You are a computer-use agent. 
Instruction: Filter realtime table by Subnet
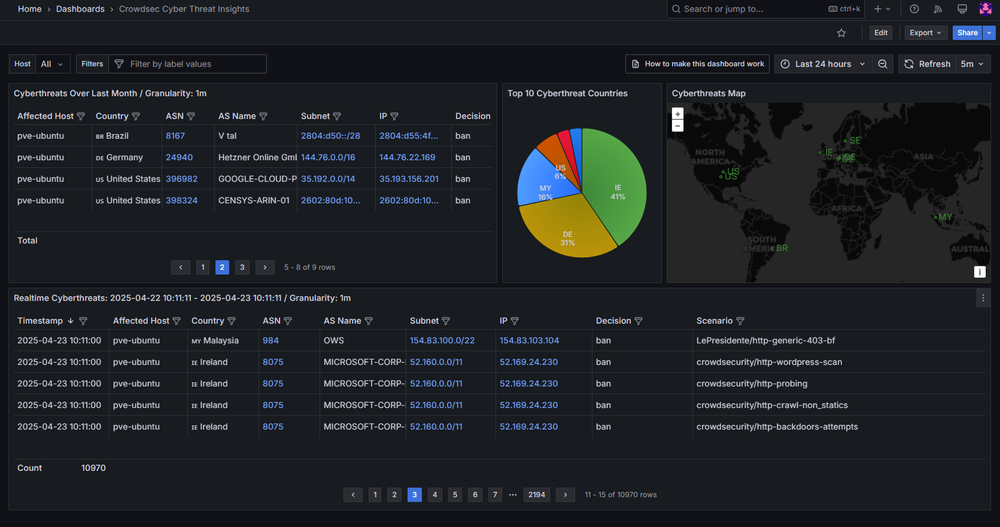(446, 321)
